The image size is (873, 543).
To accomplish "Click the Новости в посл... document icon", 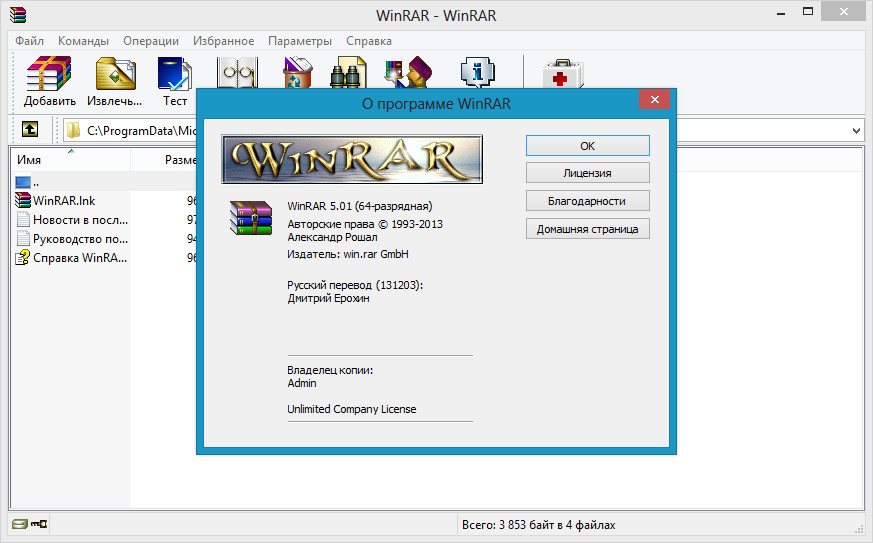I will [x=23, y=219].
